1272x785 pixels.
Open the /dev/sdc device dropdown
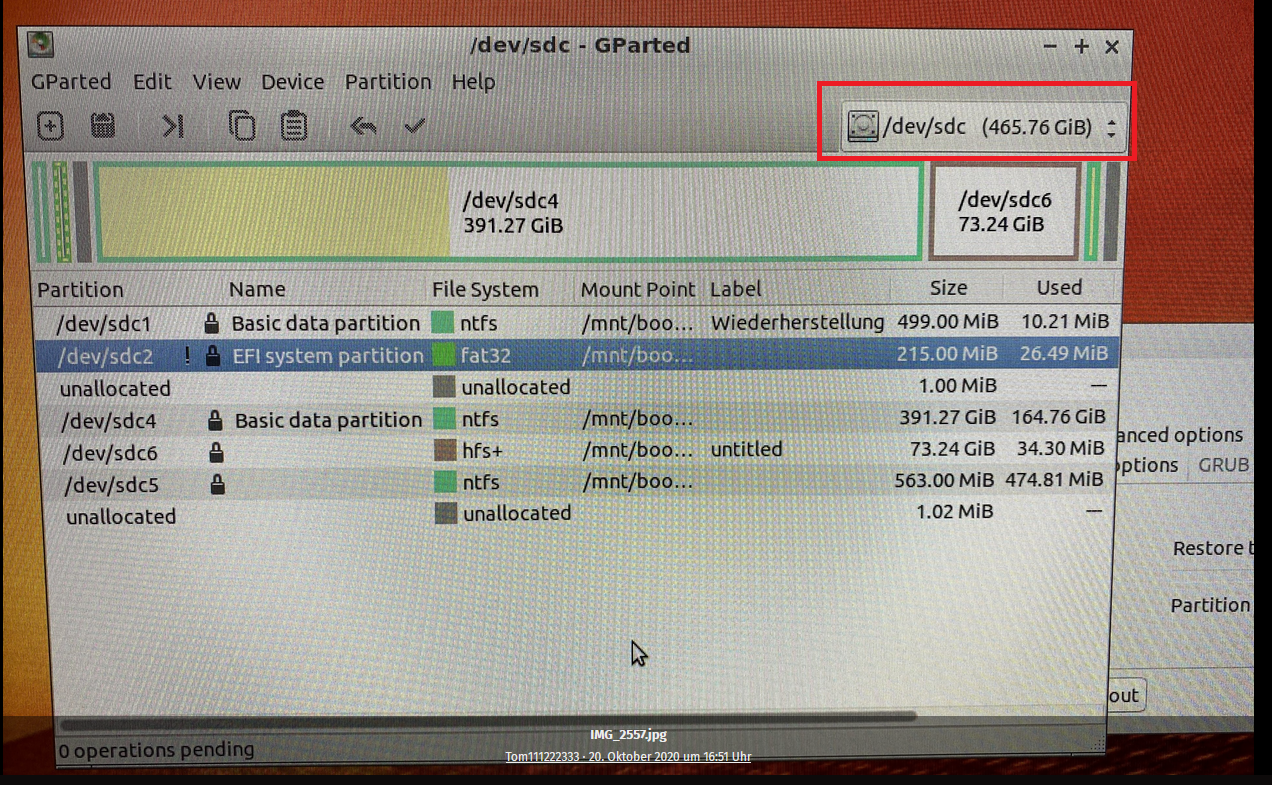[x=983, y=127]
